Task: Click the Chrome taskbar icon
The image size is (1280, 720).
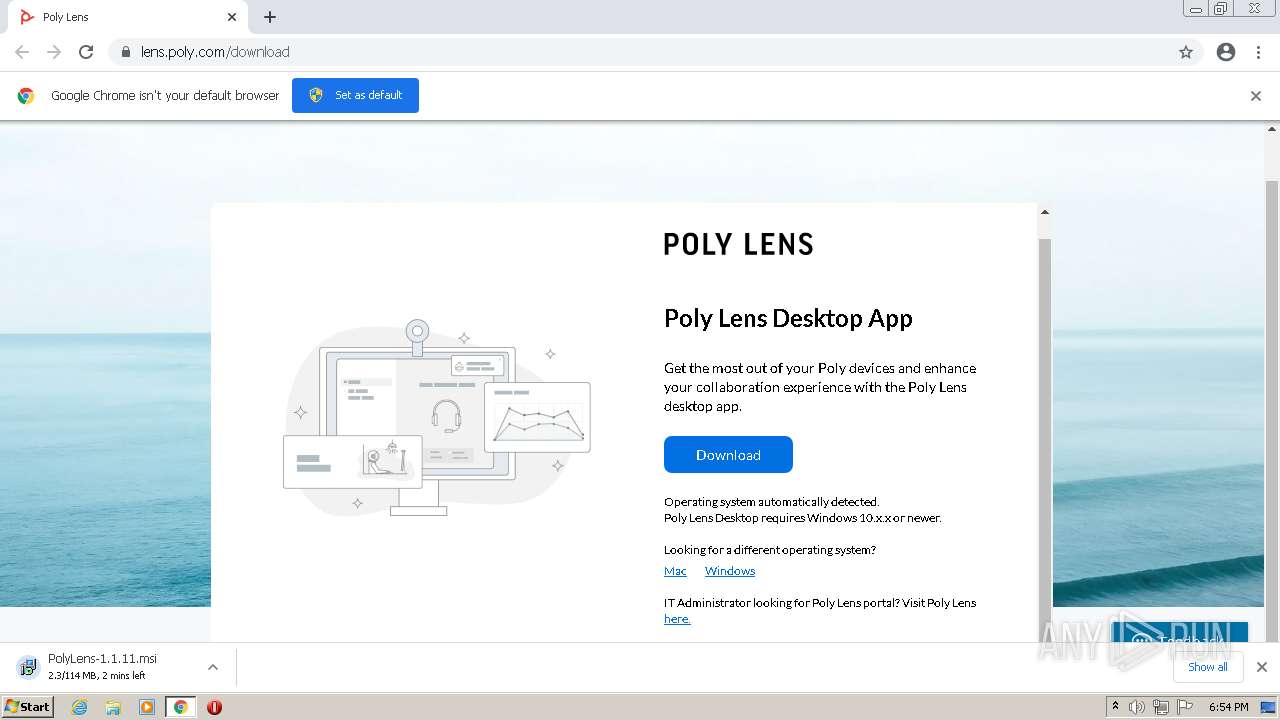Action: [x=181, y=707]
